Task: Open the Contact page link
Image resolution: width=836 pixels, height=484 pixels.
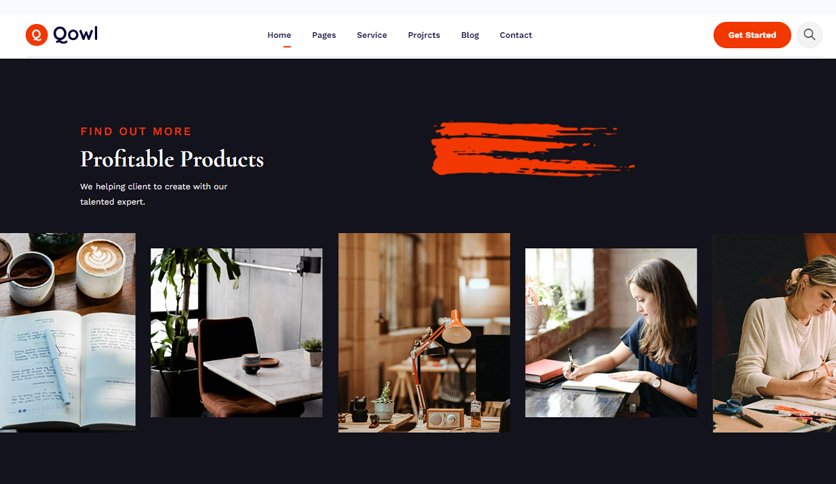Action: [x=516, y=35]
